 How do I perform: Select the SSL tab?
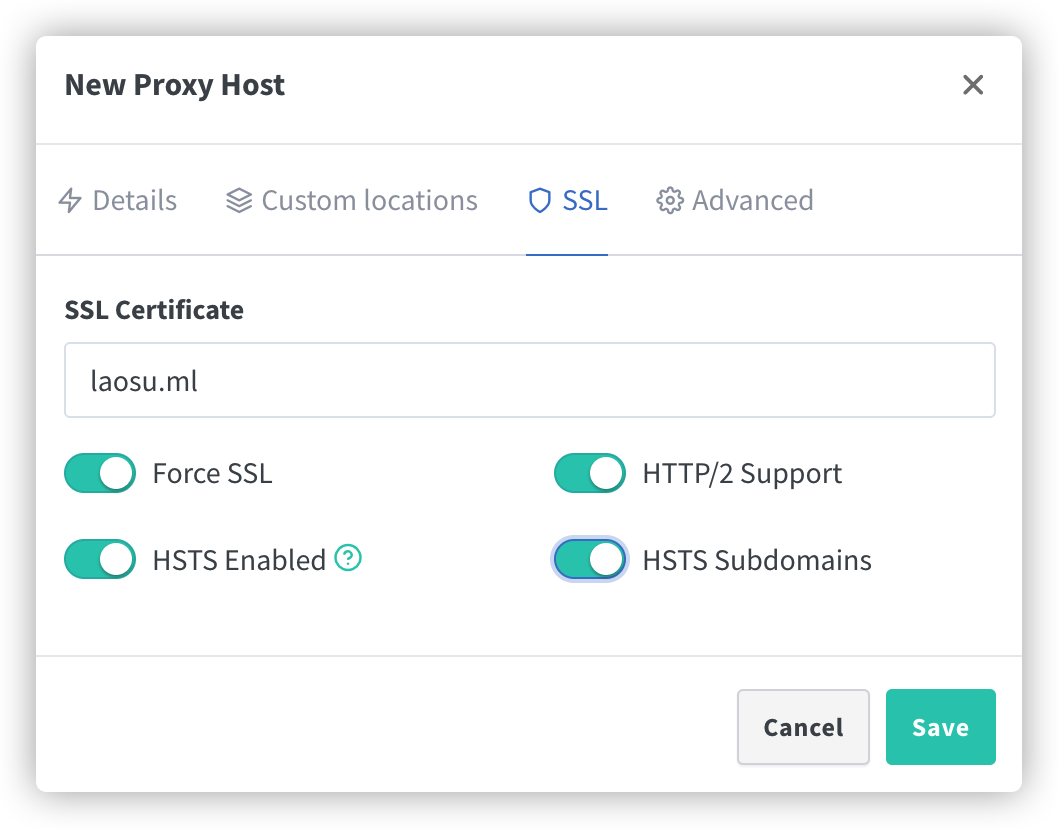coord(567,200)
